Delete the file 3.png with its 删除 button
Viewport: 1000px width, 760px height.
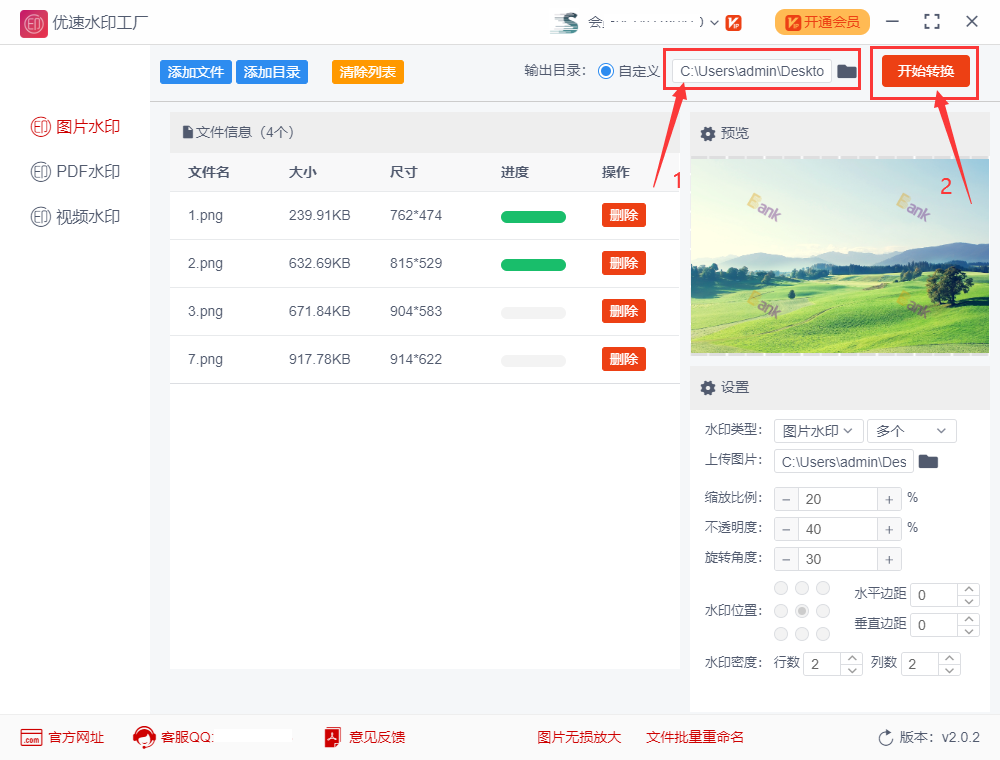623,311
